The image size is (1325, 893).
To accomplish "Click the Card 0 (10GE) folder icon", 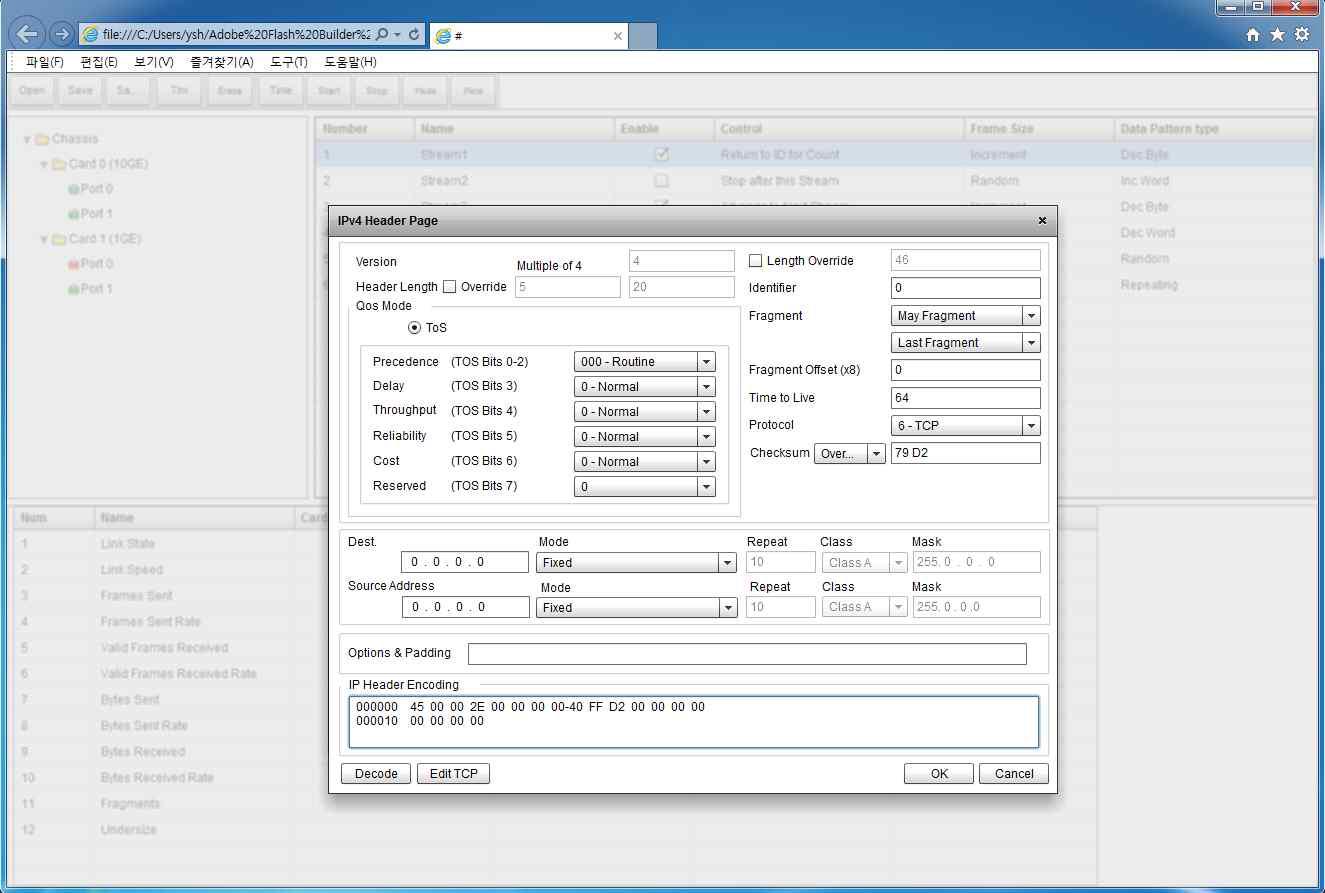I will (59, 164).
